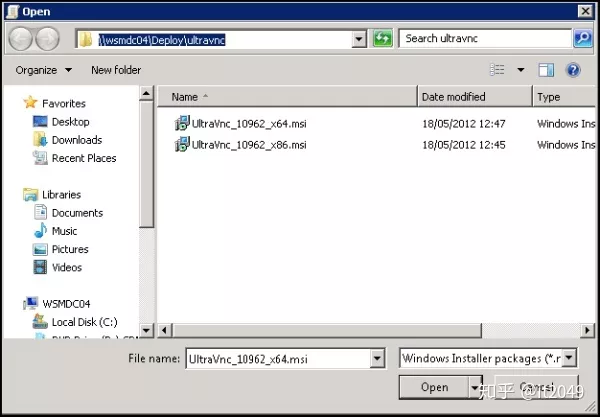
Task: Expand the address bar path dropdown
Action: click(x=360, y=39)
